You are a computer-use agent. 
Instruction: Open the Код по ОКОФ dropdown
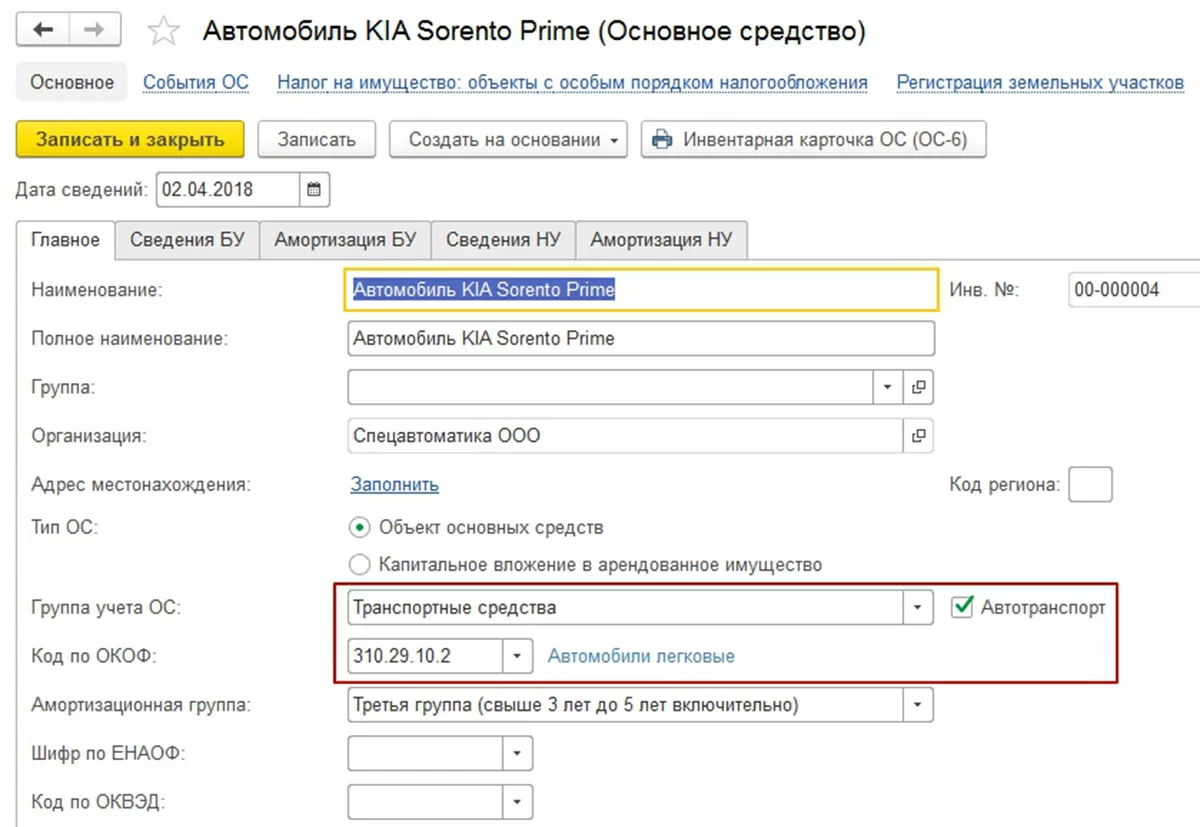point(516,656)
